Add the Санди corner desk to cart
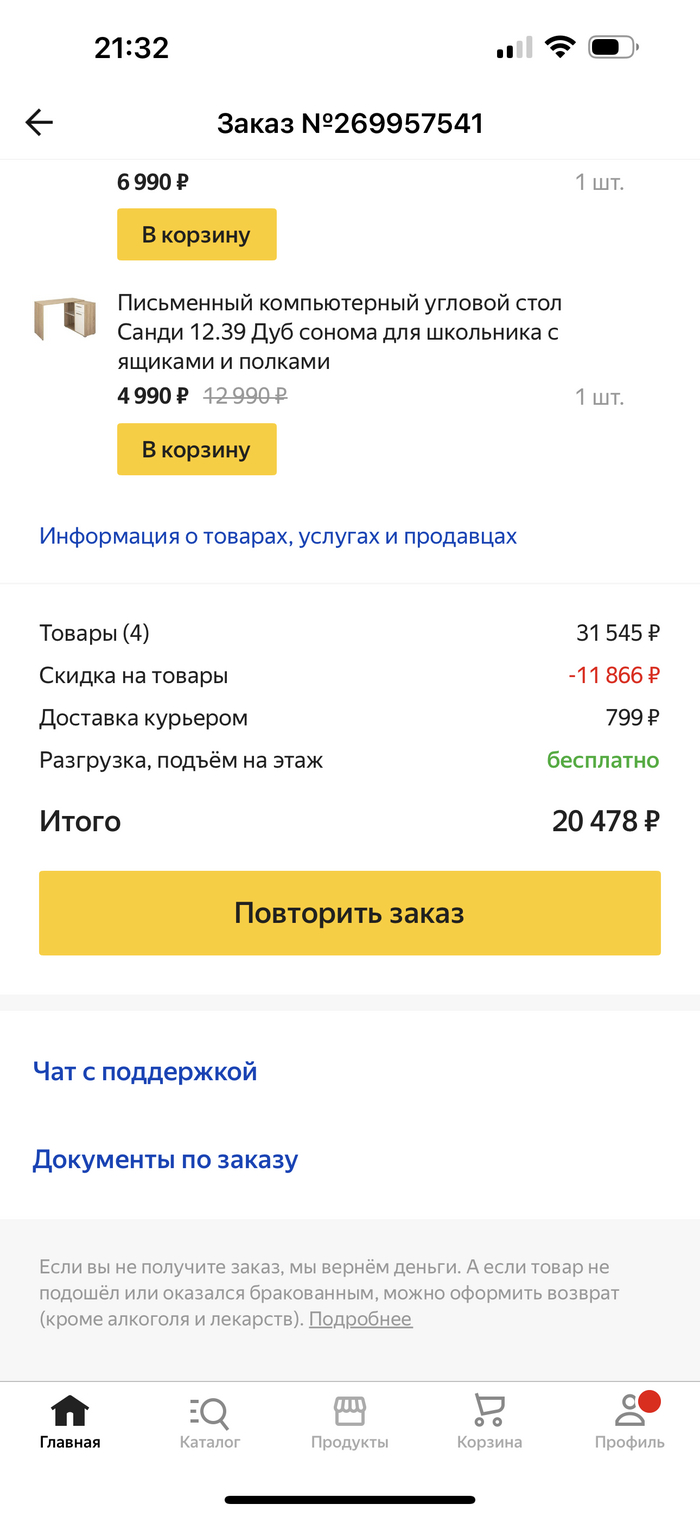700x1517 pixels. (197, 450)
